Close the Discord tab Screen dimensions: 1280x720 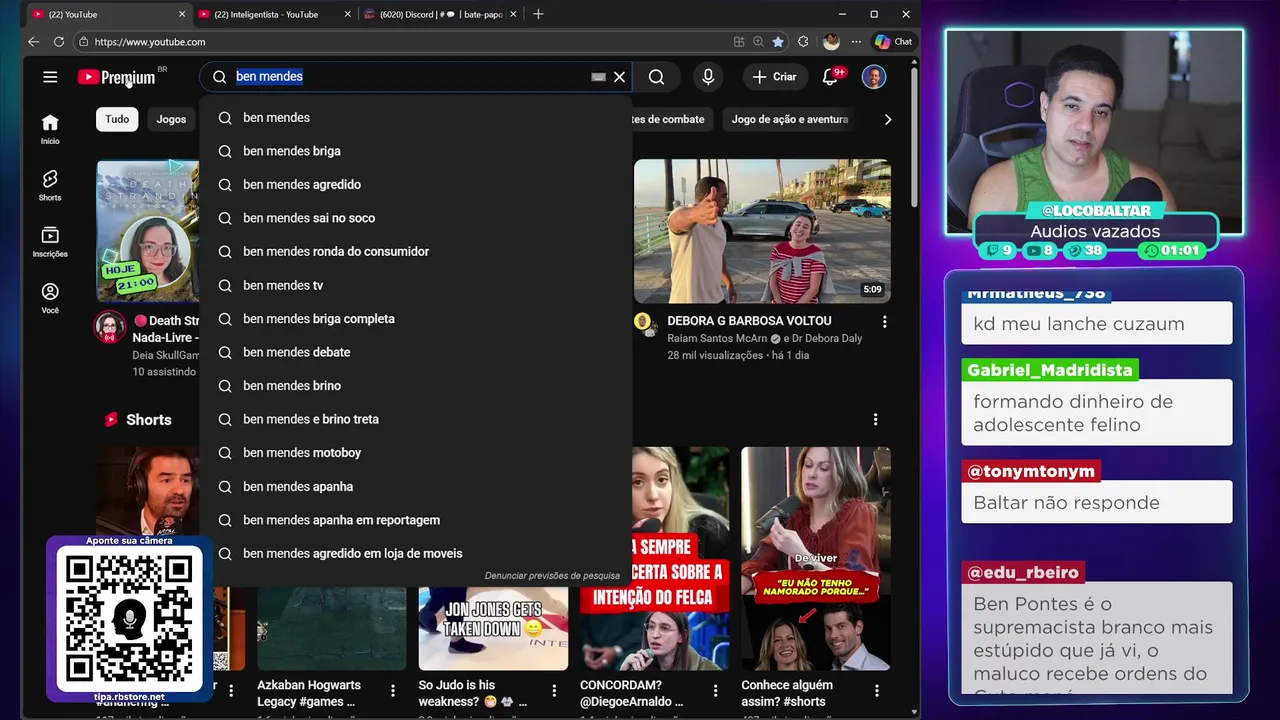point(513,14)
